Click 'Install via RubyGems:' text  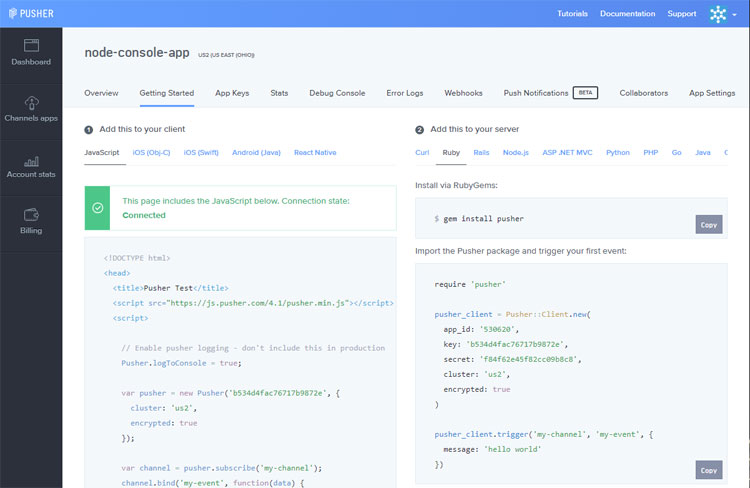456,185
